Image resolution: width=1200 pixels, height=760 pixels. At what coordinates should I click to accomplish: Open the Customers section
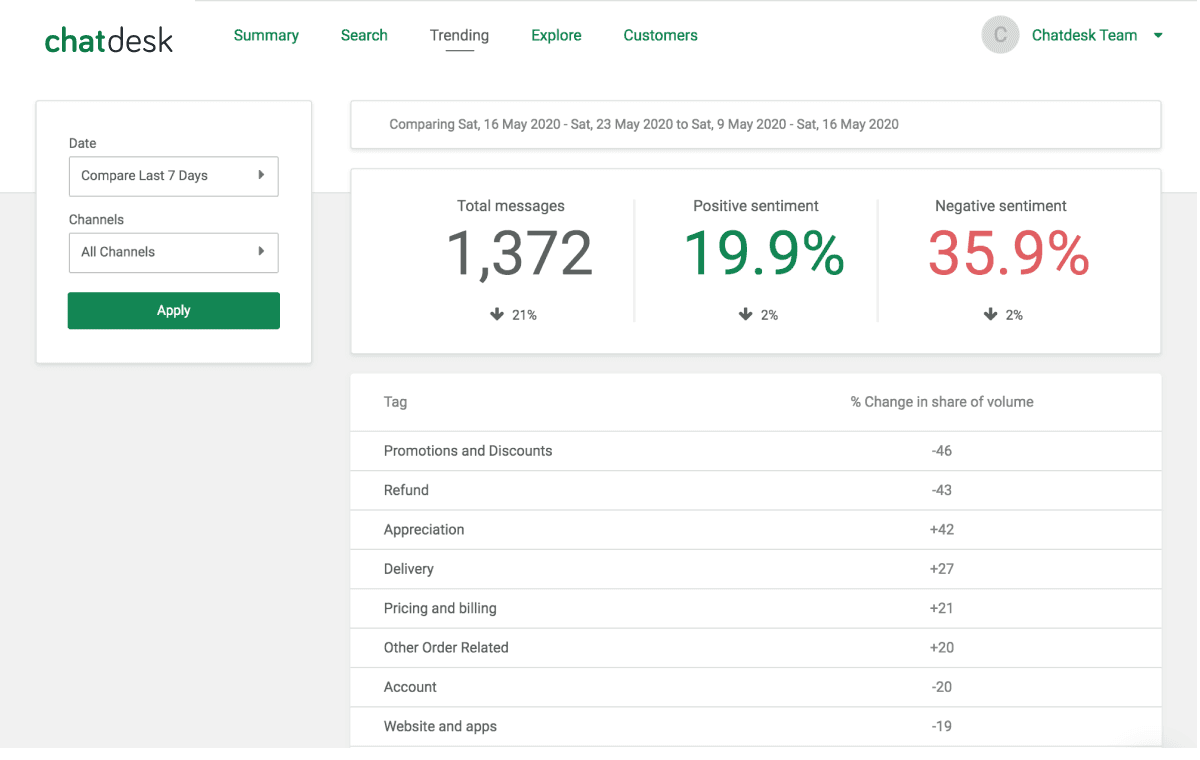point(660,35)
